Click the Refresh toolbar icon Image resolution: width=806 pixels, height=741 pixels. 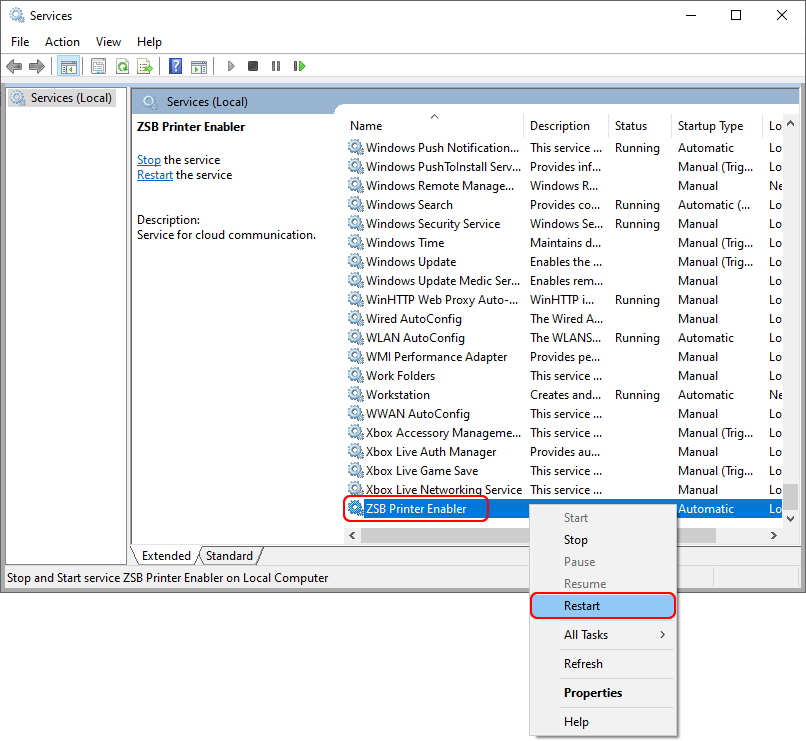coord(122,66)
